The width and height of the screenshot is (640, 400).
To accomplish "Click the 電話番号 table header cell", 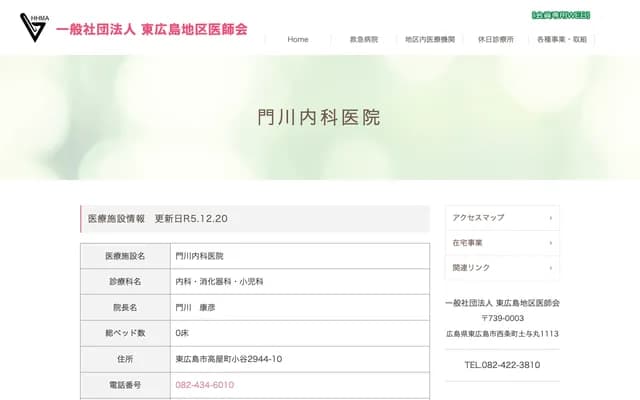I will tap(125, 385).
